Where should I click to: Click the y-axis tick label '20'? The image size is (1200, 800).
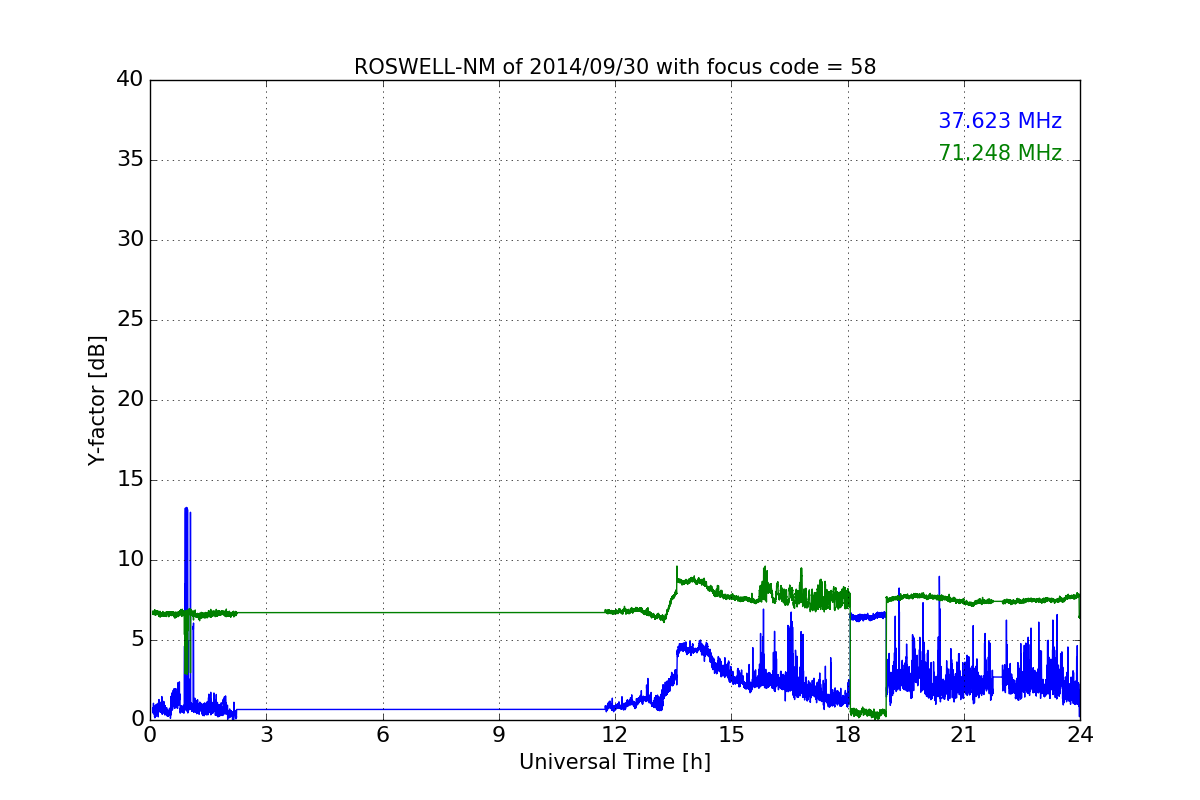pos(130,400)
